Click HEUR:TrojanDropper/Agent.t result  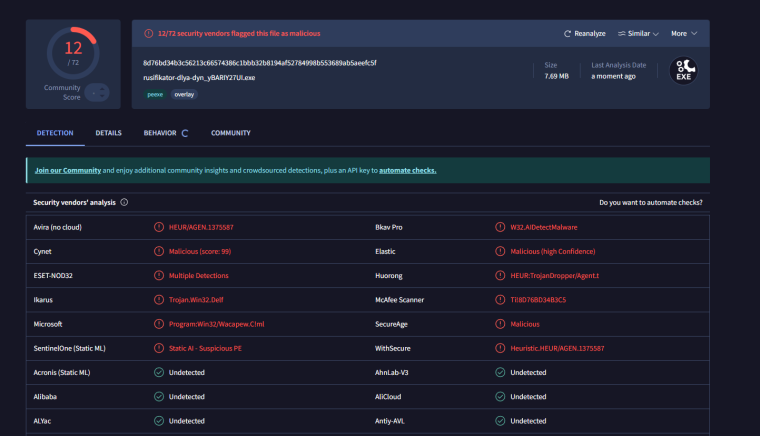coord(554,276)
